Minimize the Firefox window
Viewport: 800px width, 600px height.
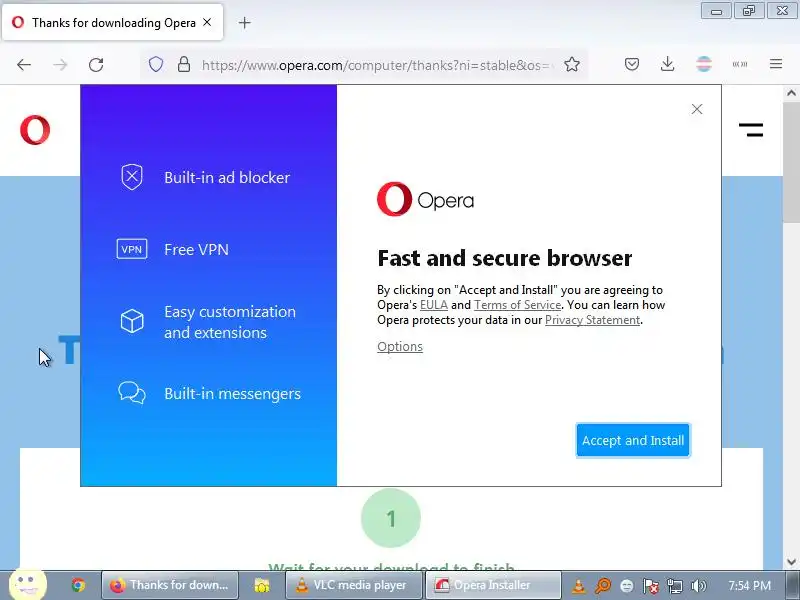point(716,11)
